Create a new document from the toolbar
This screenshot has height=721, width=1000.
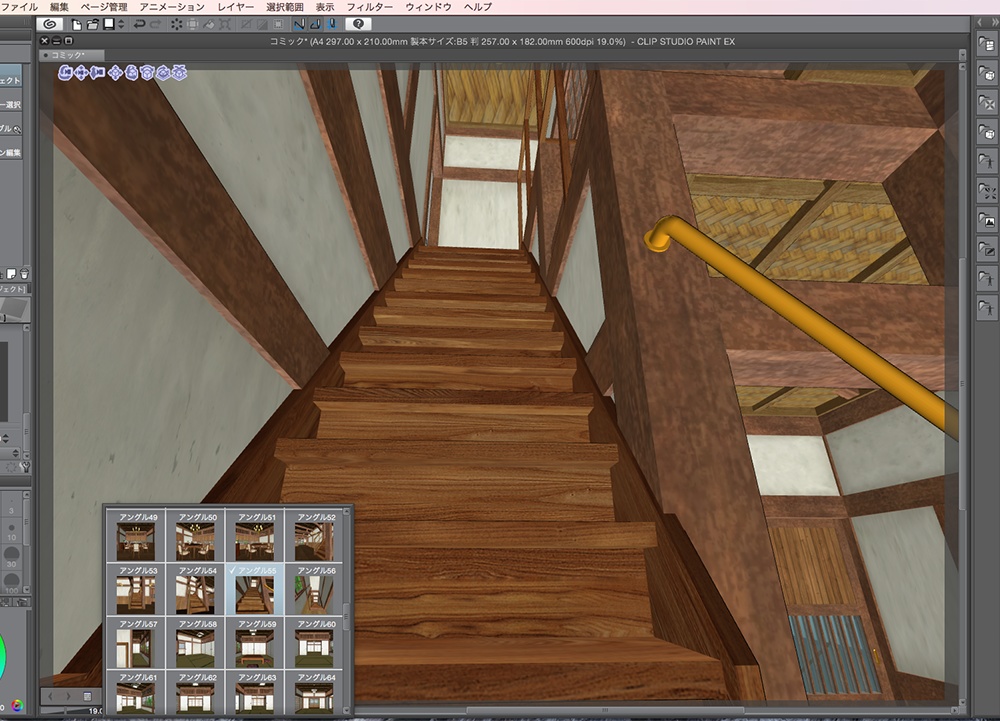pos(77,24)
